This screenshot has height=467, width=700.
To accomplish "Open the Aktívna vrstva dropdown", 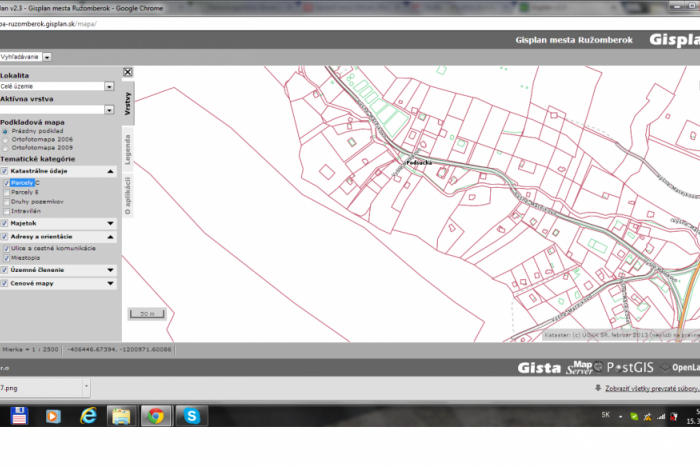I will [x=109, y=110].
